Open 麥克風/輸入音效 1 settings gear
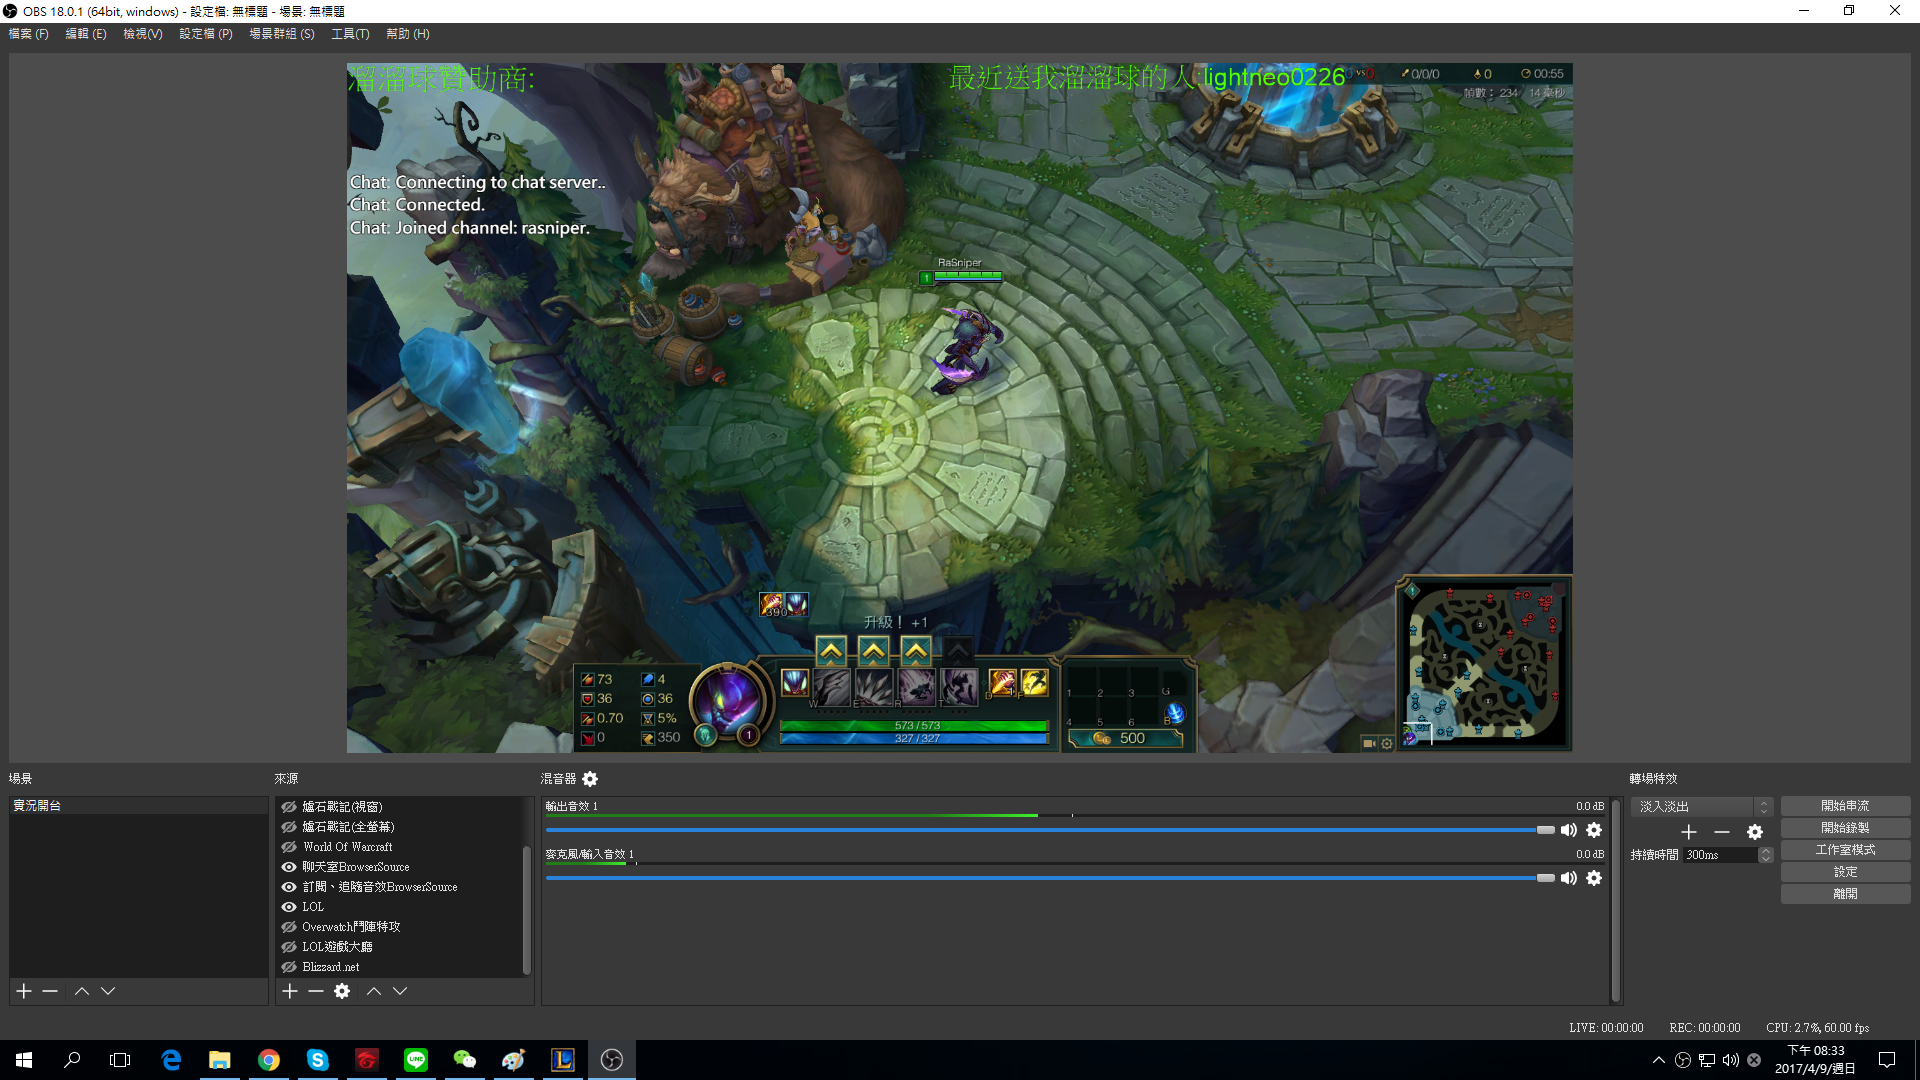1920x1080 pixels. [1594, 878]
